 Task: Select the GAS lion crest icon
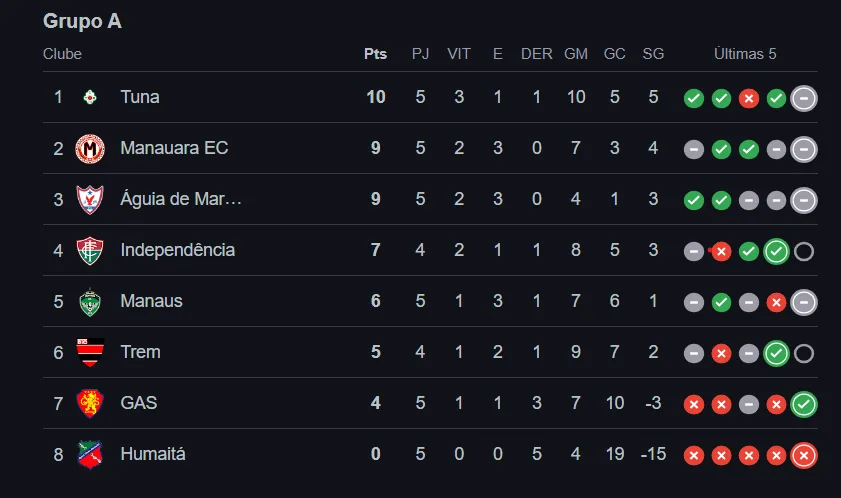(90, 404)
